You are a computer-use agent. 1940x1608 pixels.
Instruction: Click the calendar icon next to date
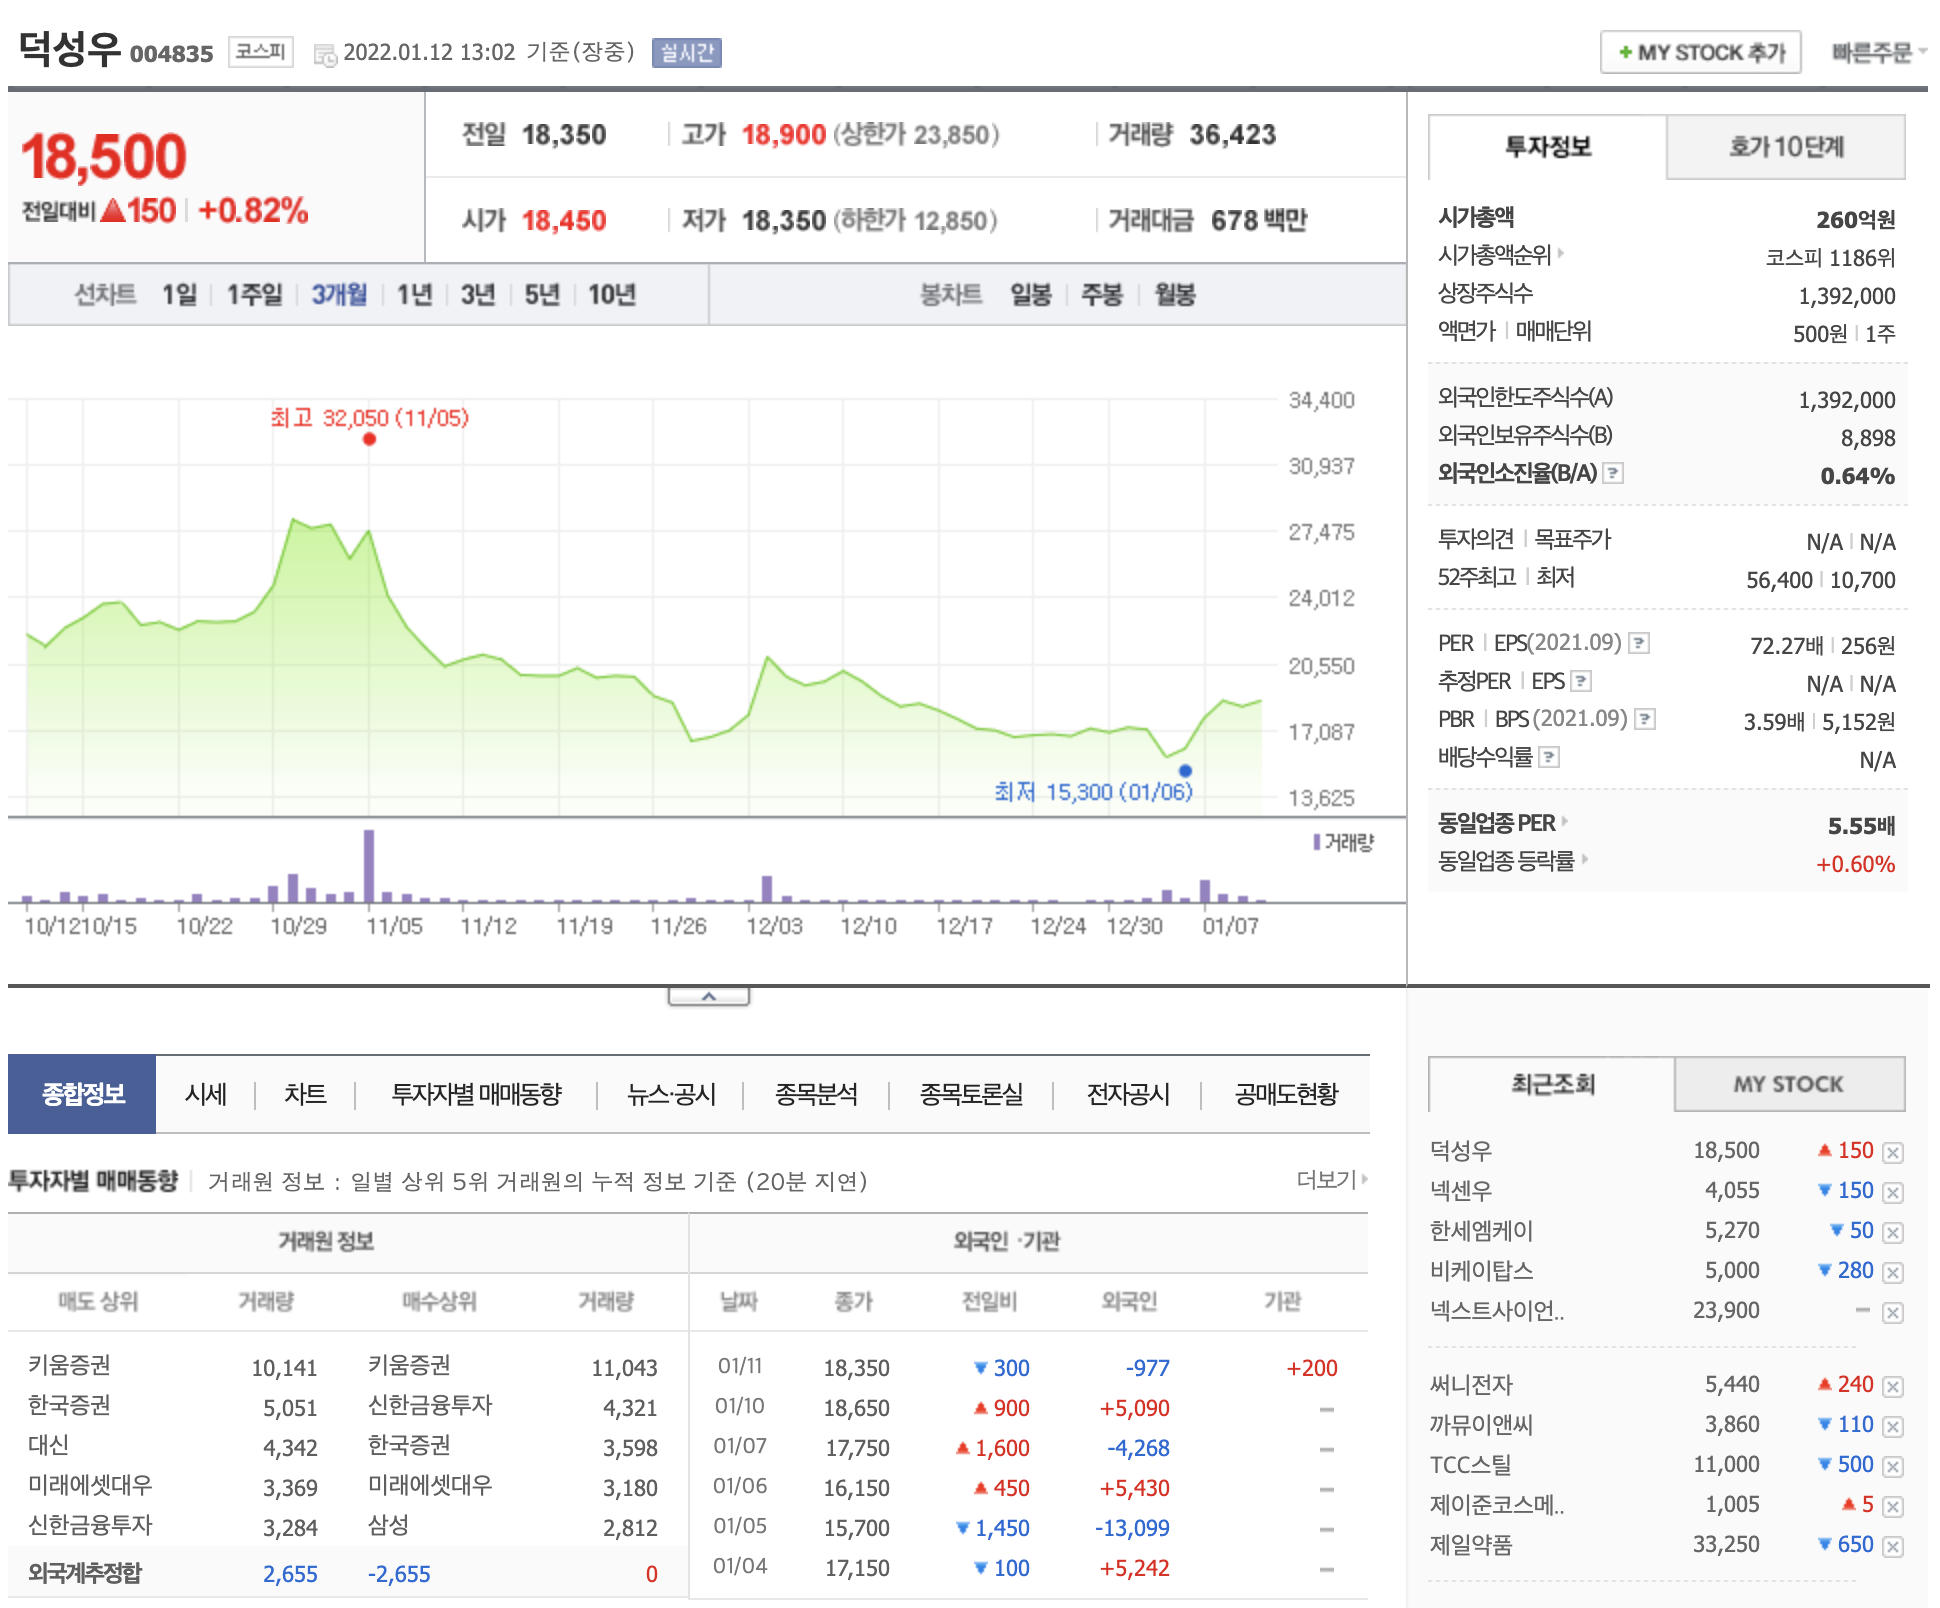coord(325,55)
